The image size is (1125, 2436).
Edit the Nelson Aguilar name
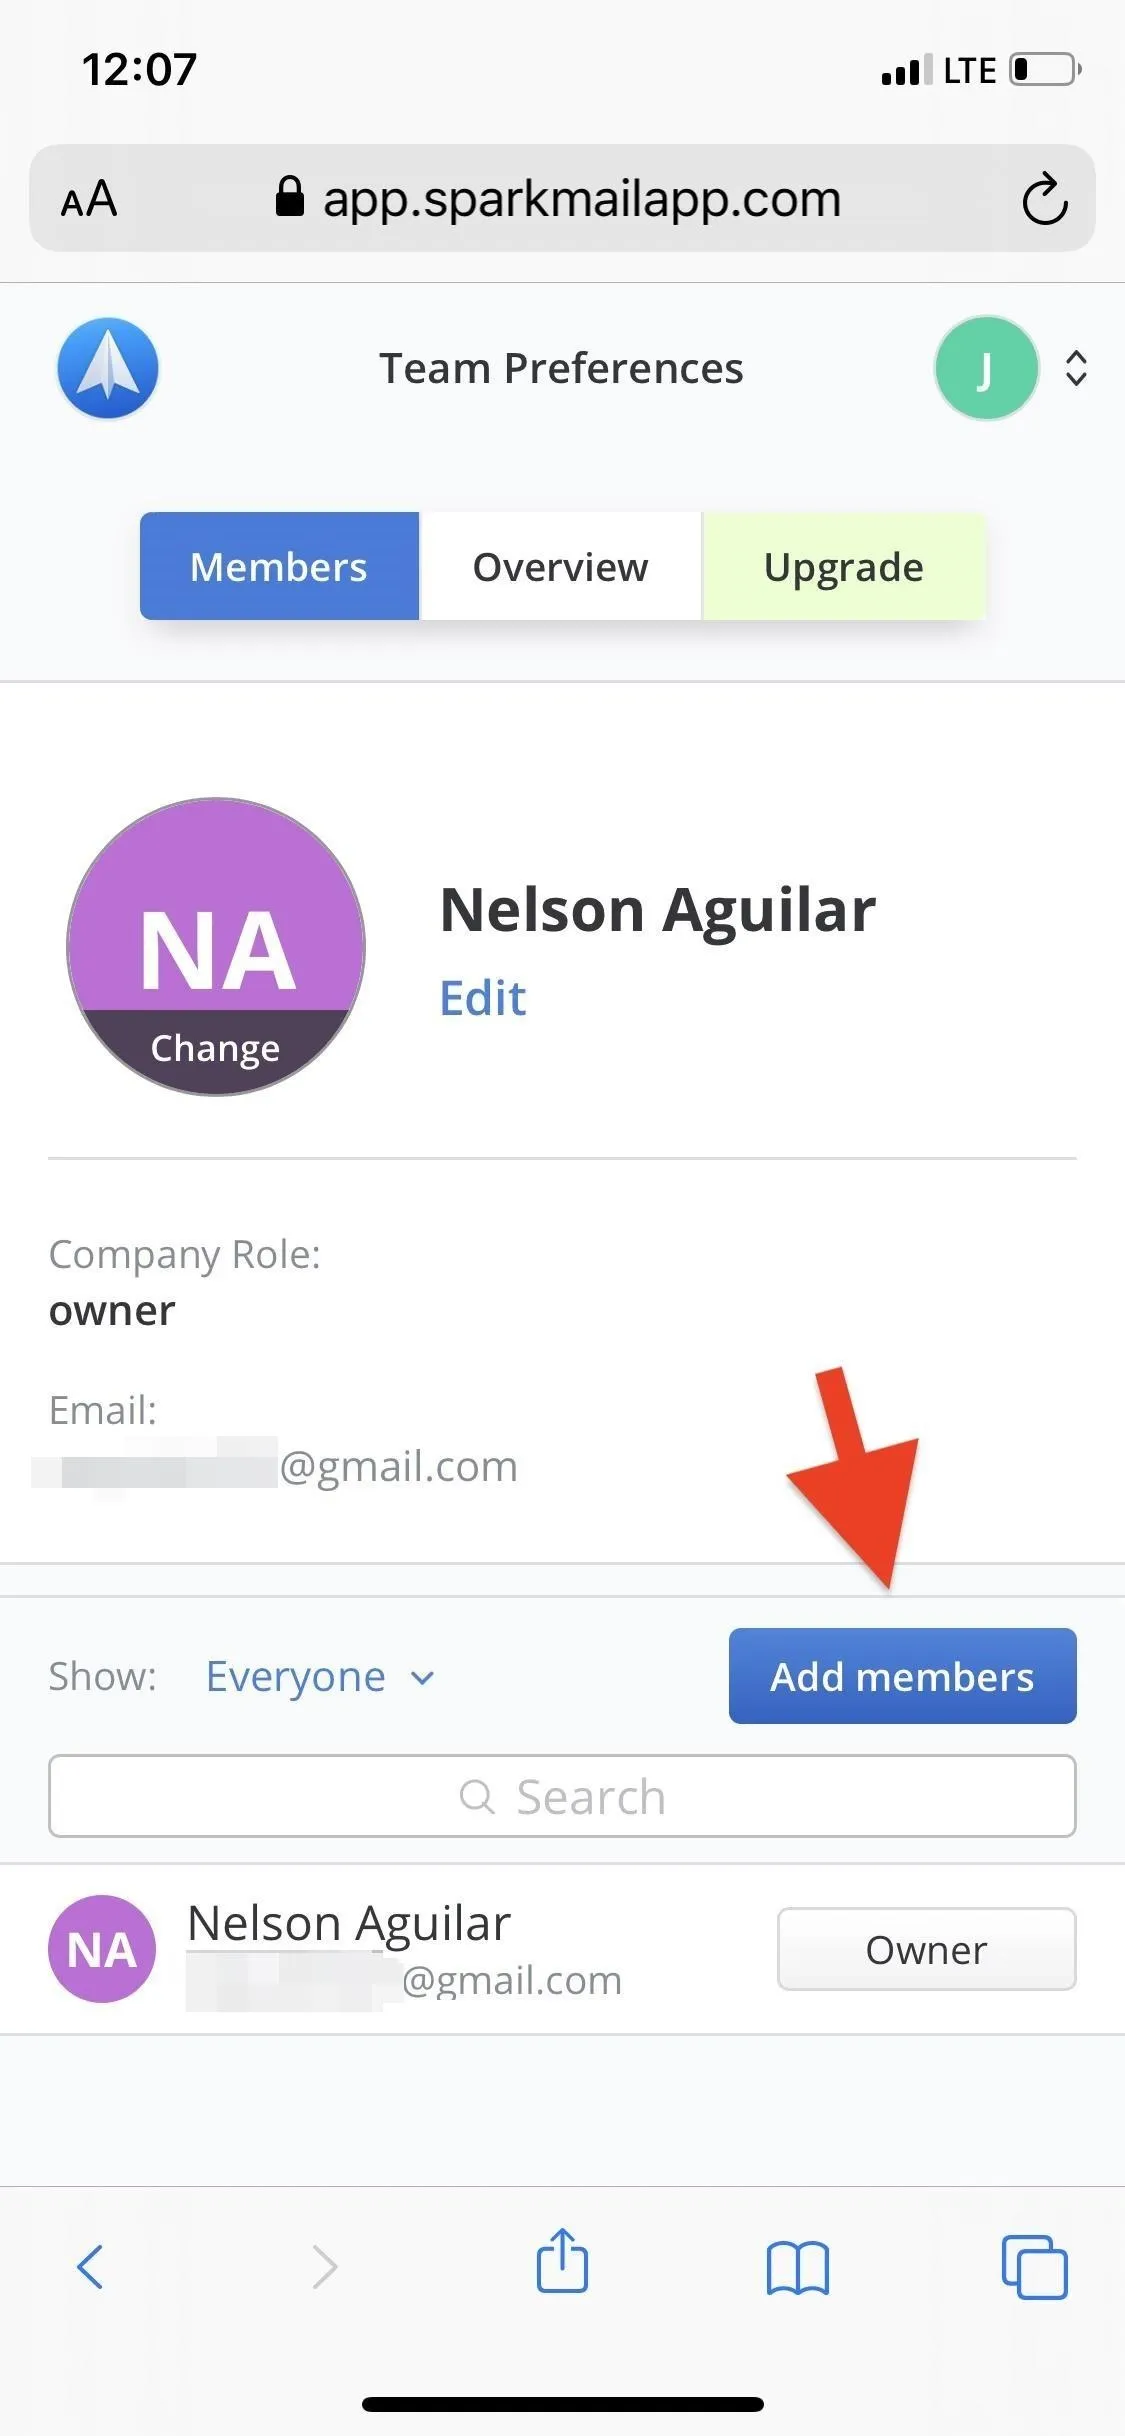point(483,998)
